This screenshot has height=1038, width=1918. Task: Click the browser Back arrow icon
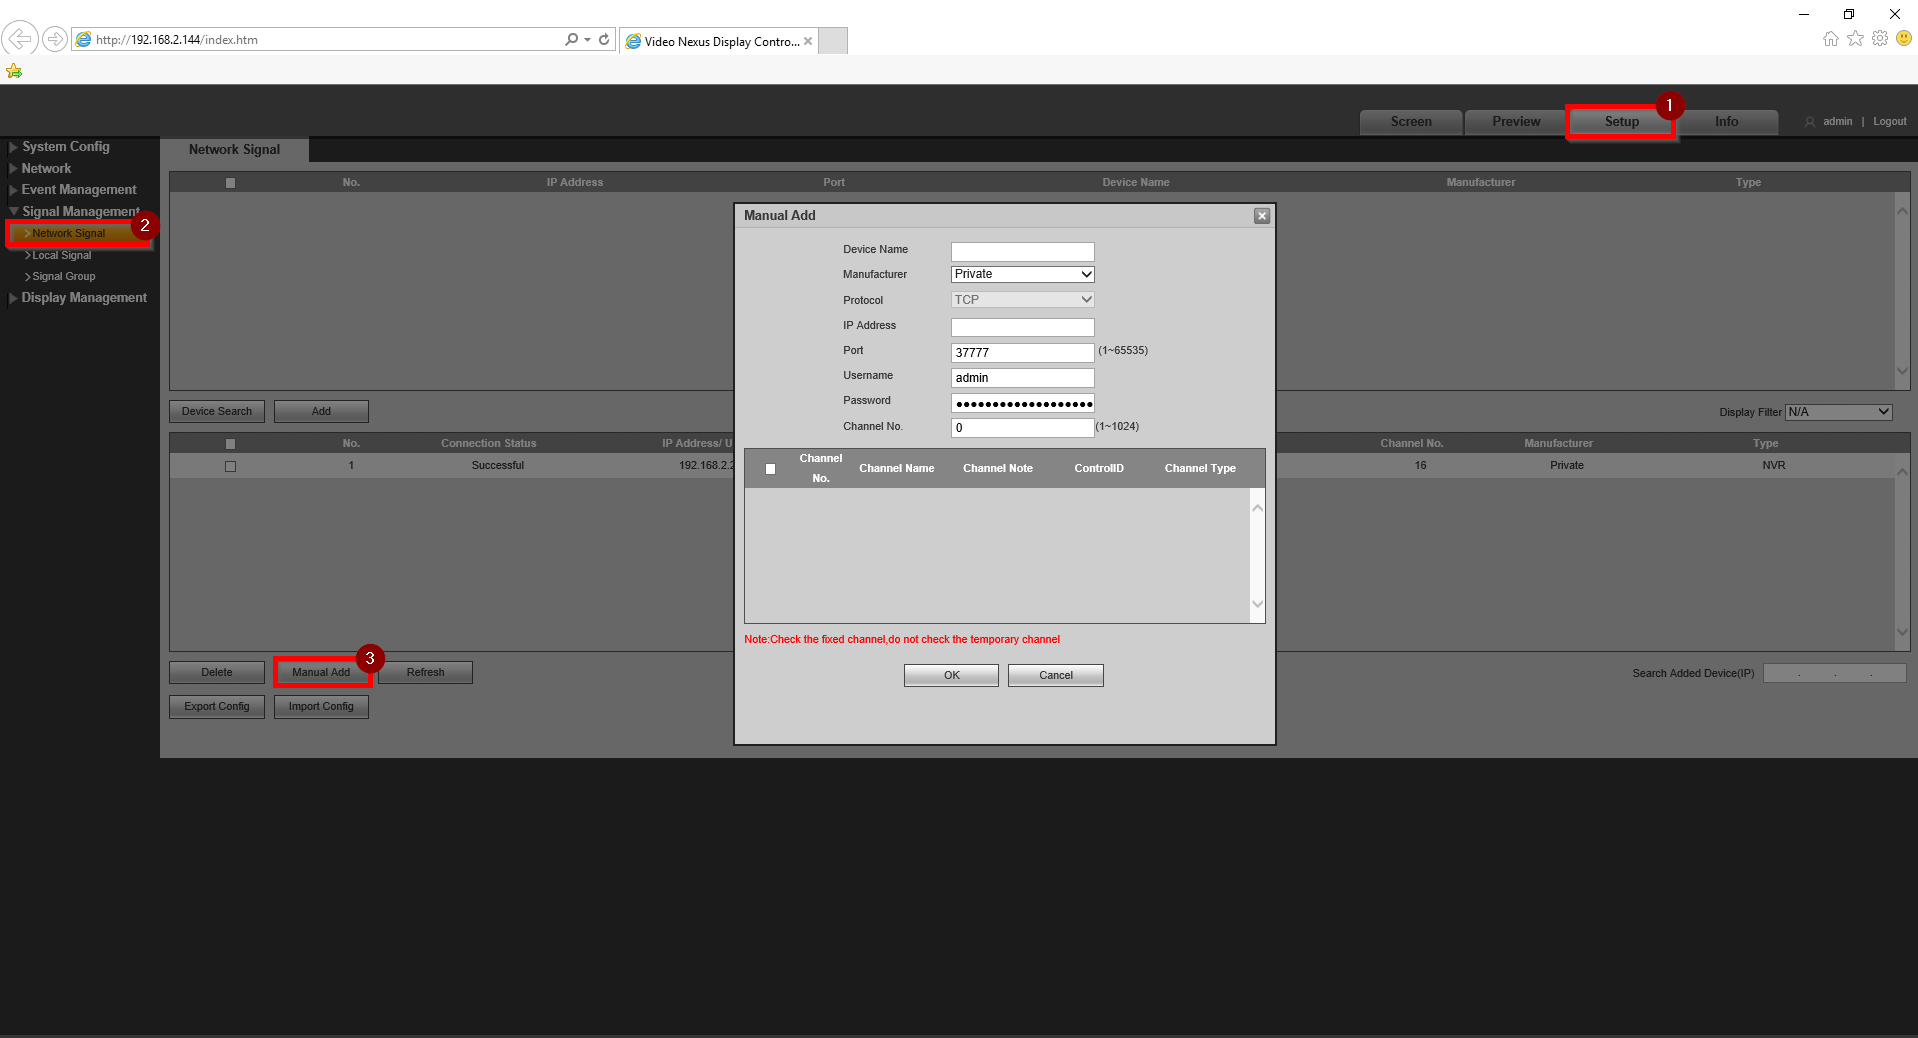[20, 39]
